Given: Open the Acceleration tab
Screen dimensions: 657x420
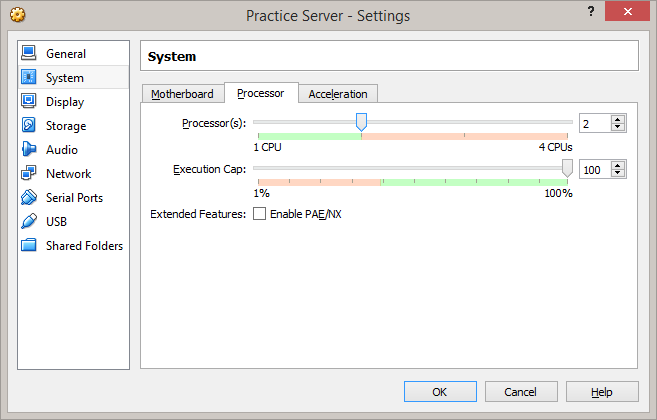Looking at the screenshot, I should coord(337,94).
